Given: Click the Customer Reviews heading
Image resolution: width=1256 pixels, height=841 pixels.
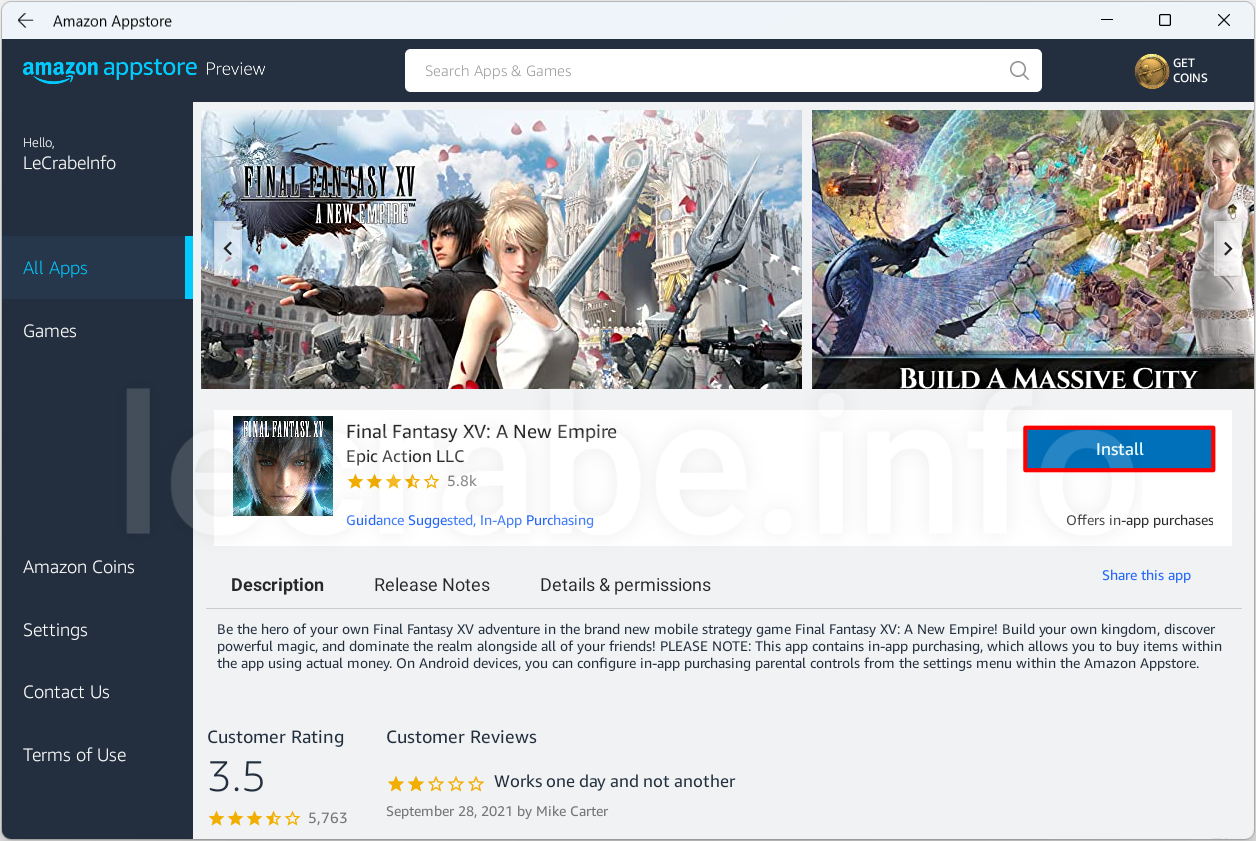Looking at the screenshot, I should click(461, 737).
